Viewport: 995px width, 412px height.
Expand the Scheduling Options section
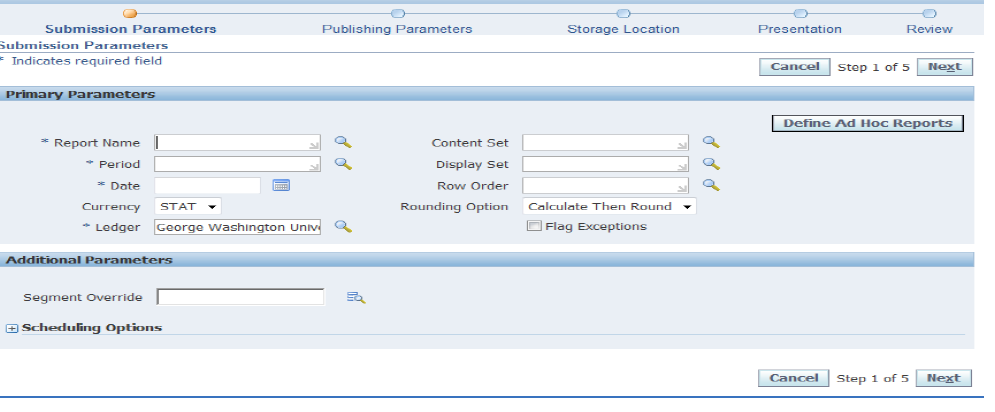(x=12, y=328)
